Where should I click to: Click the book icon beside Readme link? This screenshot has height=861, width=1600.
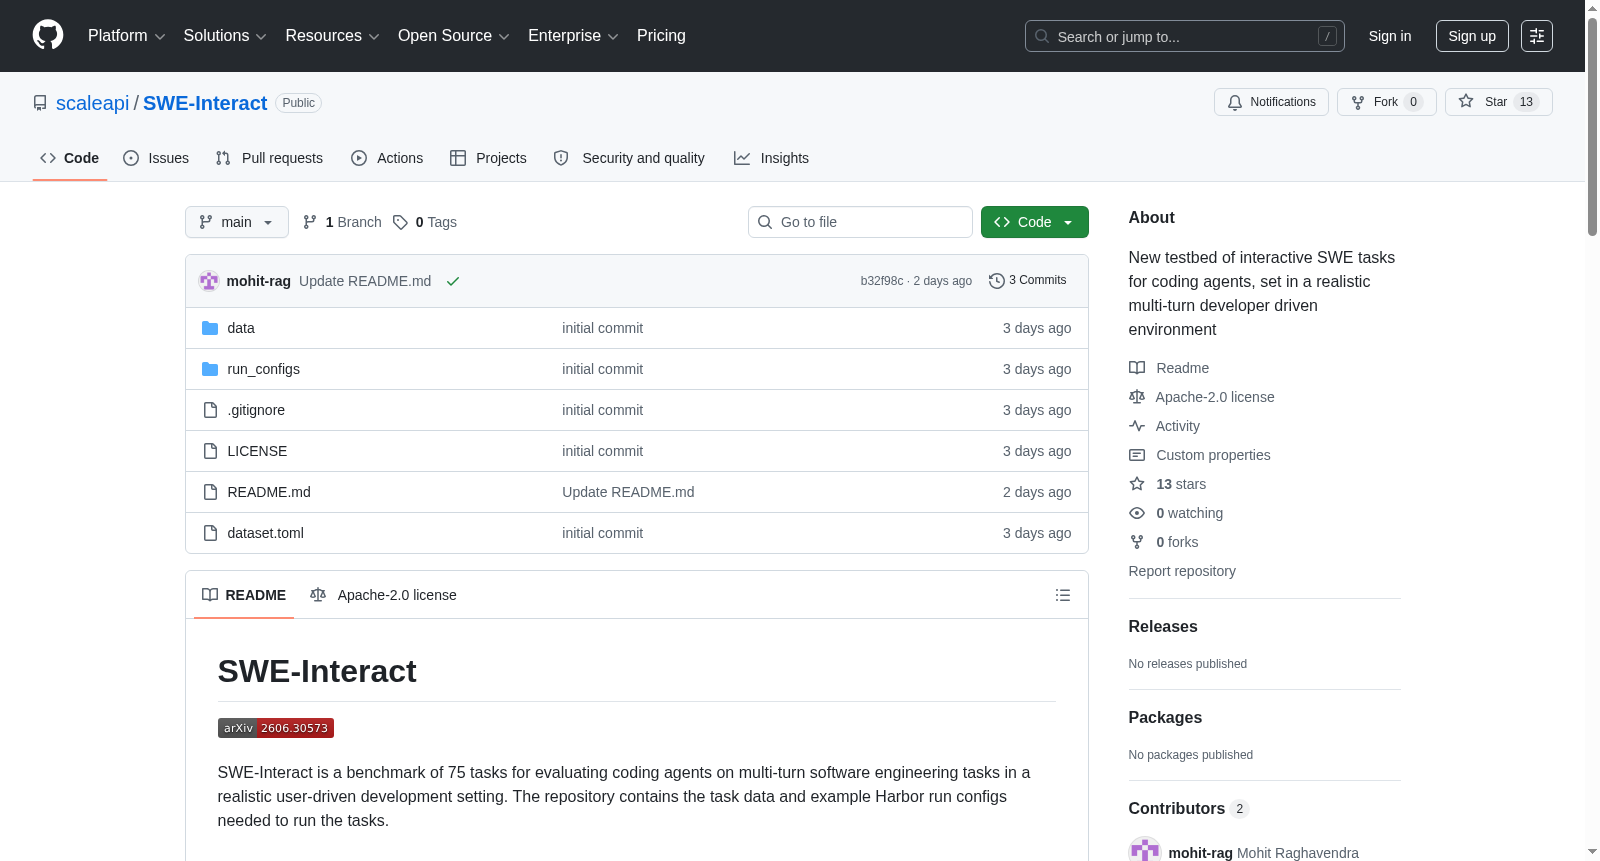pos(1137,368)
